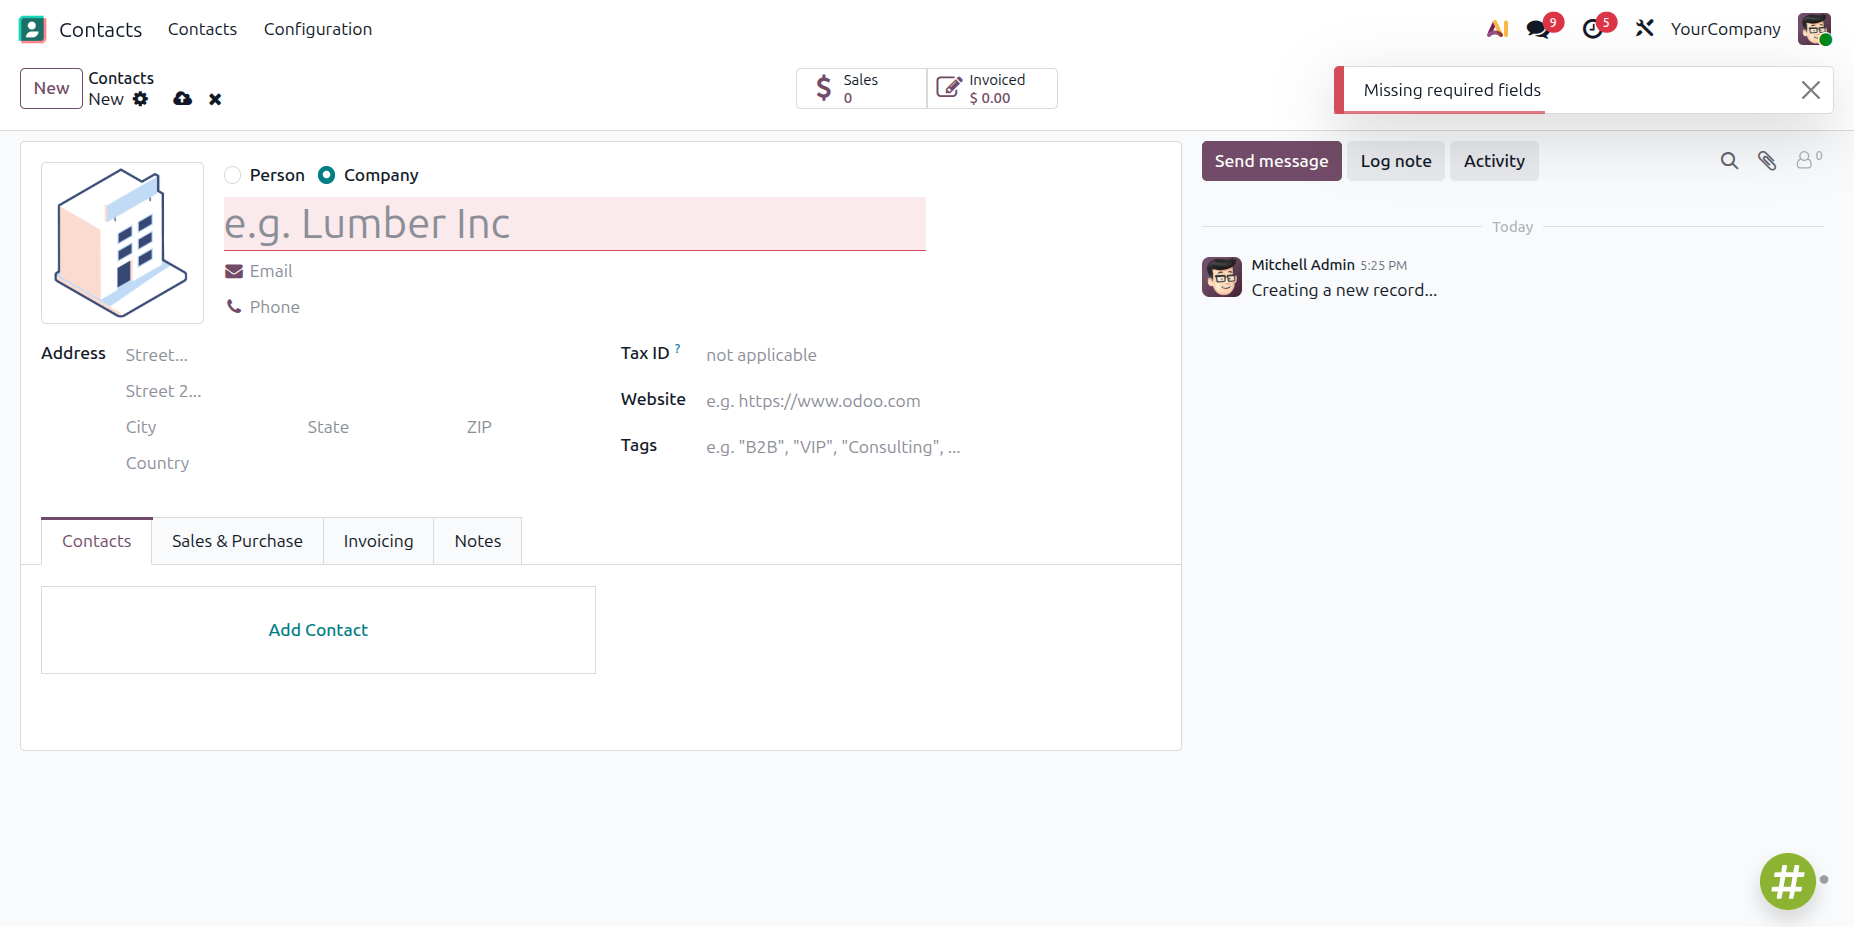Open the gear actions menu icon
The width and height of the screenshot is (1854, 927).
pyautogui.click(x=141, y=99)
